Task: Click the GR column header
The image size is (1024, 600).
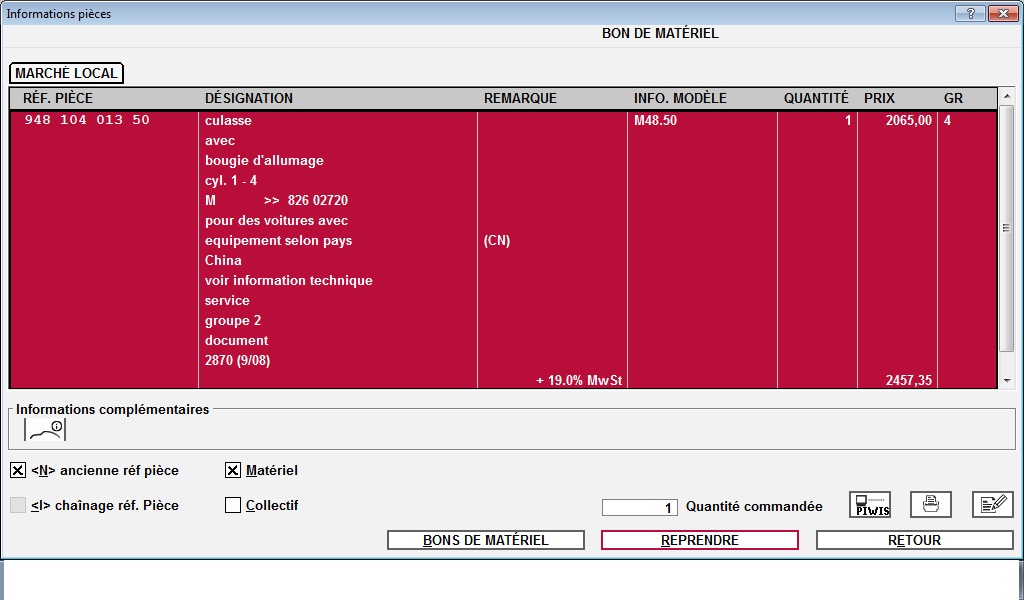Action: [x=953, y=98]
